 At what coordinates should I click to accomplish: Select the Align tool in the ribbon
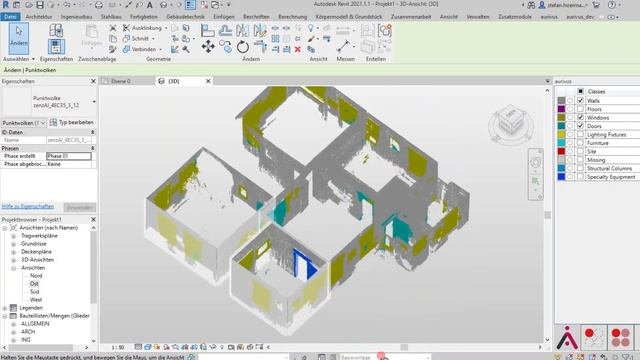tap(208, 31)
